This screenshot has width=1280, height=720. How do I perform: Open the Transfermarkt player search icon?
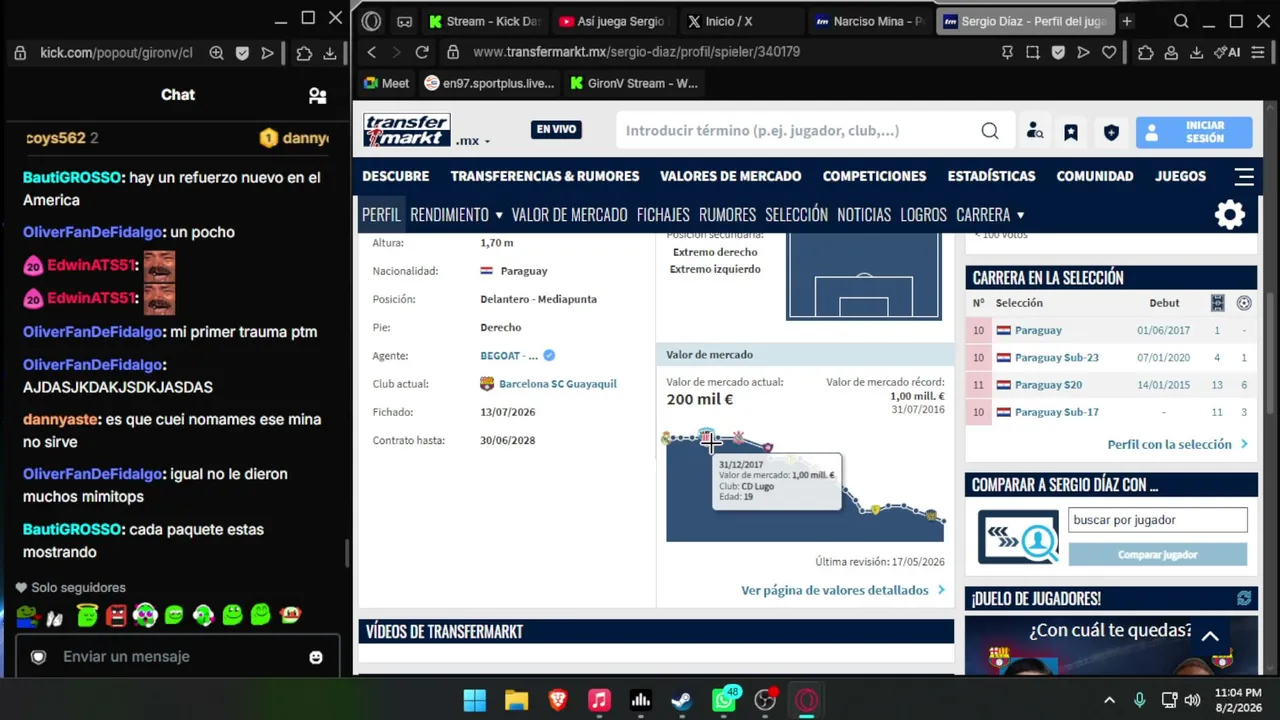(x=1035, y=131)
